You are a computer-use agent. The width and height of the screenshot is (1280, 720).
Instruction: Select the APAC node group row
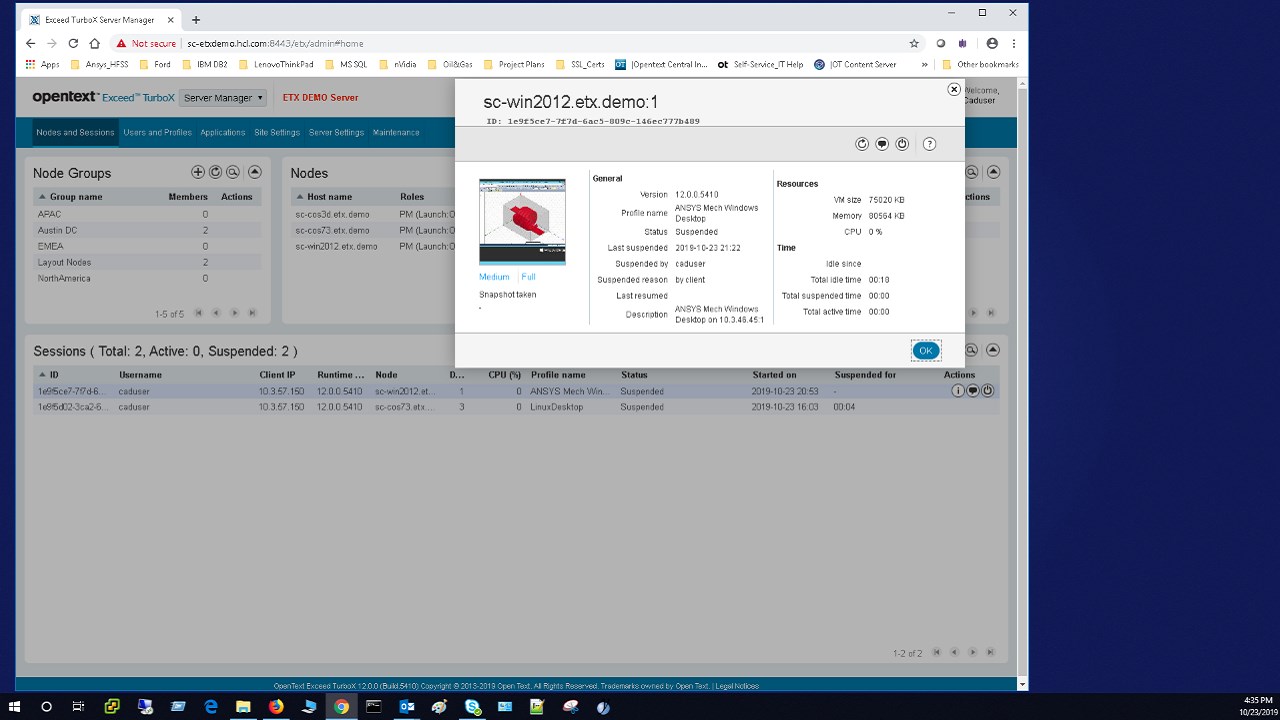pos(147,214)
